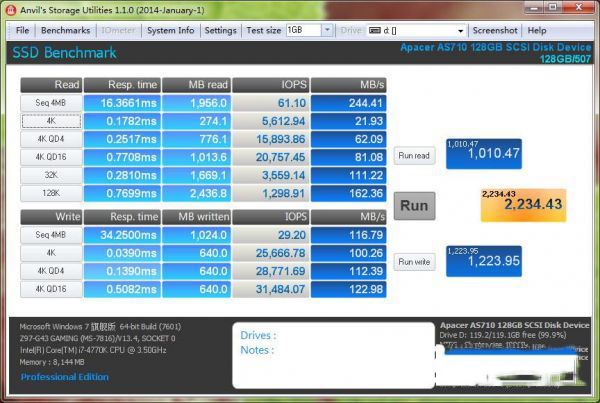This screenshot has width=600, height=403.
Task: Click the 15,893.86 IOPS cell
Action: 271,139
